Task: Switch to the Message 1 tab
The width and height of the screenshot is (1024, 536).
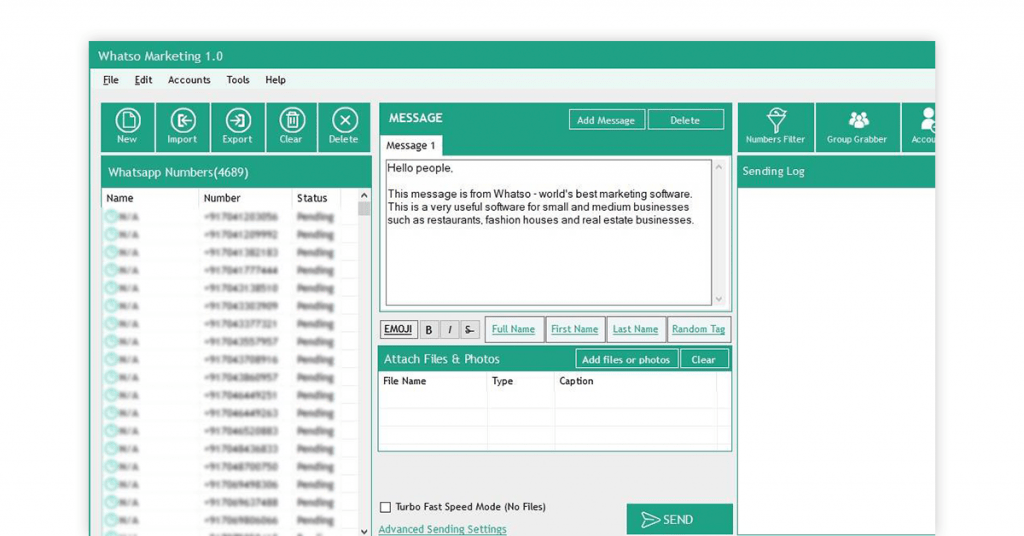Action: pos(410,146)
